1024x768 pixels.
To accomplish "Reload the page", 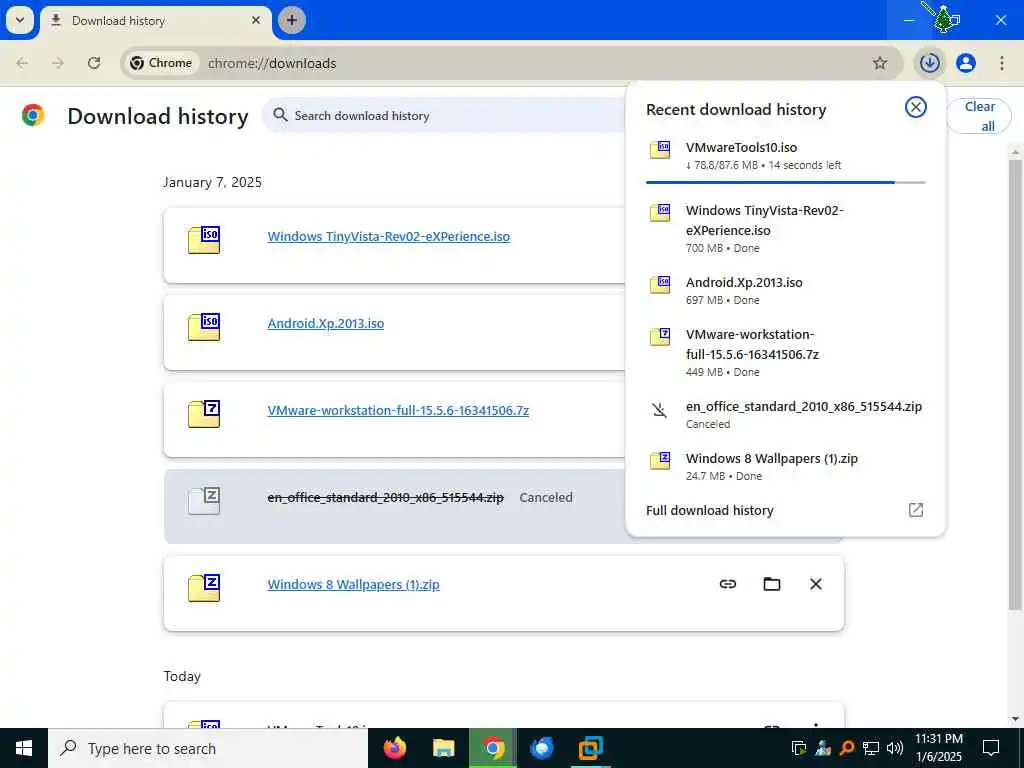I will 94,63.
